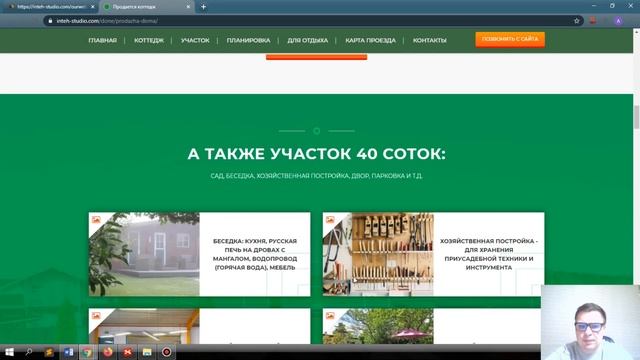Open the КОНТАКТЫ menu item

tap(429, 40)
